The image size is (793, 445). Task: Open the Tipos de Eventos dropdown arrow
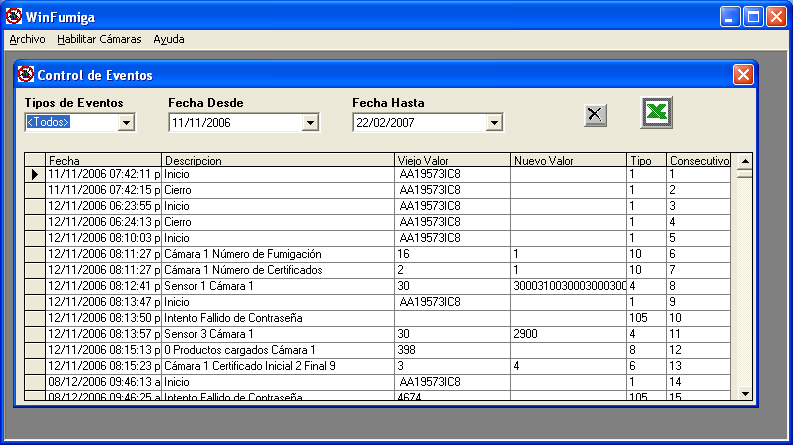point(126,122)
